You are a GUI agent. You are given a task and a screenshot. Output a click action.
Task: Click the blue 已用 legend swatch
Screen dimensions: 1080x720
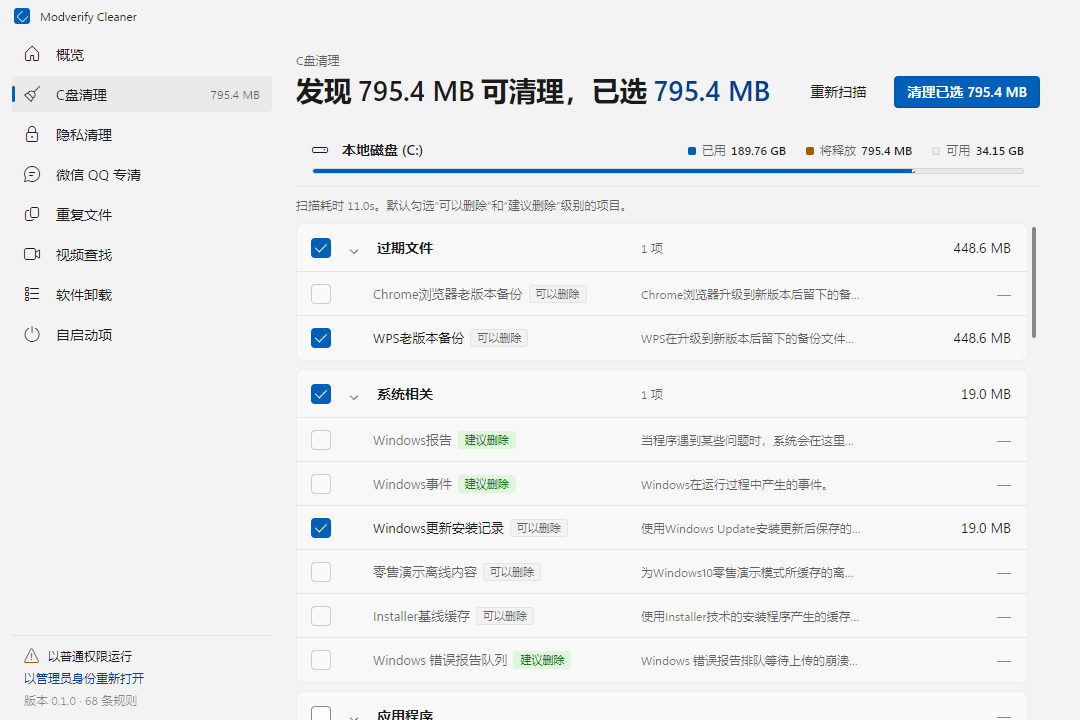(692, 151)
